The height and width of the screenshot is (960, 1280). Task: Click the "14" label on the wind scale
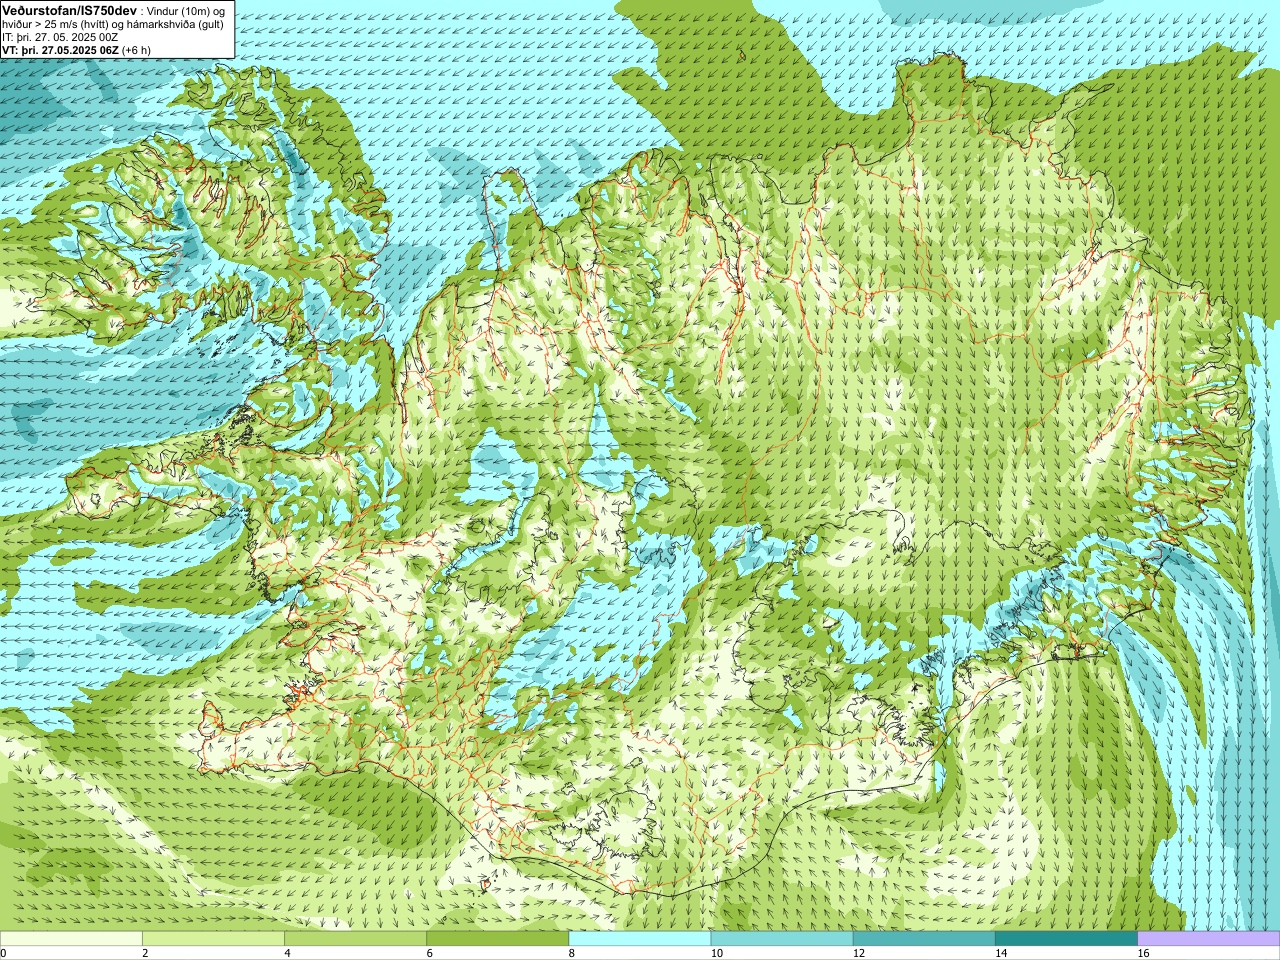1002,953
